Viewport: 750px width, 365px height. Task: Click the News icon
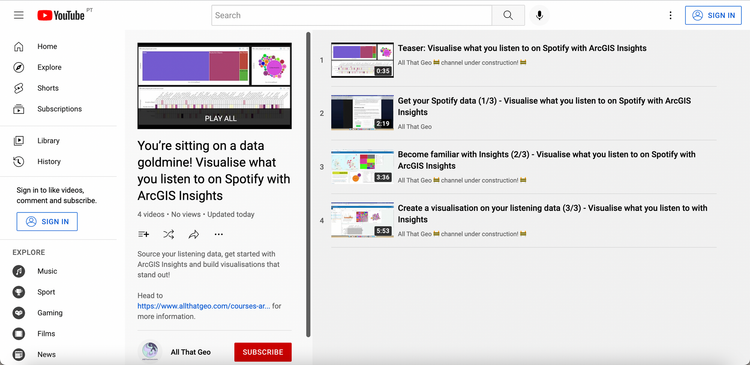[x=19, y=354]
